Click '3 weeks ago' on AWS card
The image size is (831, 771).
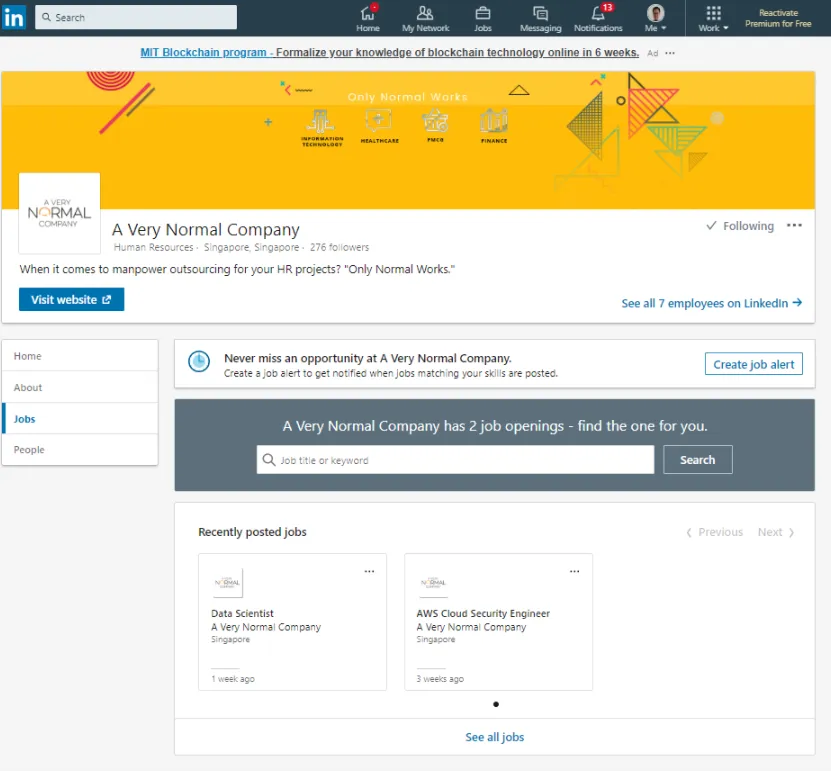click(440, 679)
